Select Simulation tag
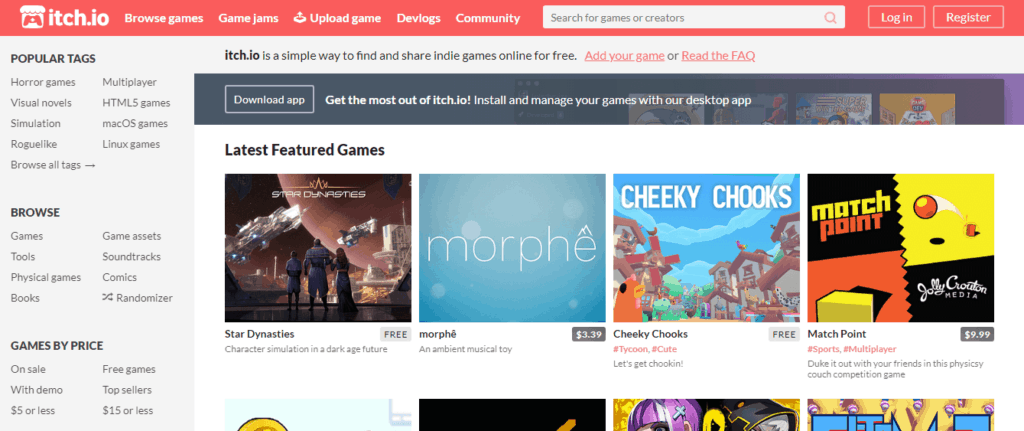Viewport: 1024px width, 431px height. pyautogui.click(x=35, y=123)
